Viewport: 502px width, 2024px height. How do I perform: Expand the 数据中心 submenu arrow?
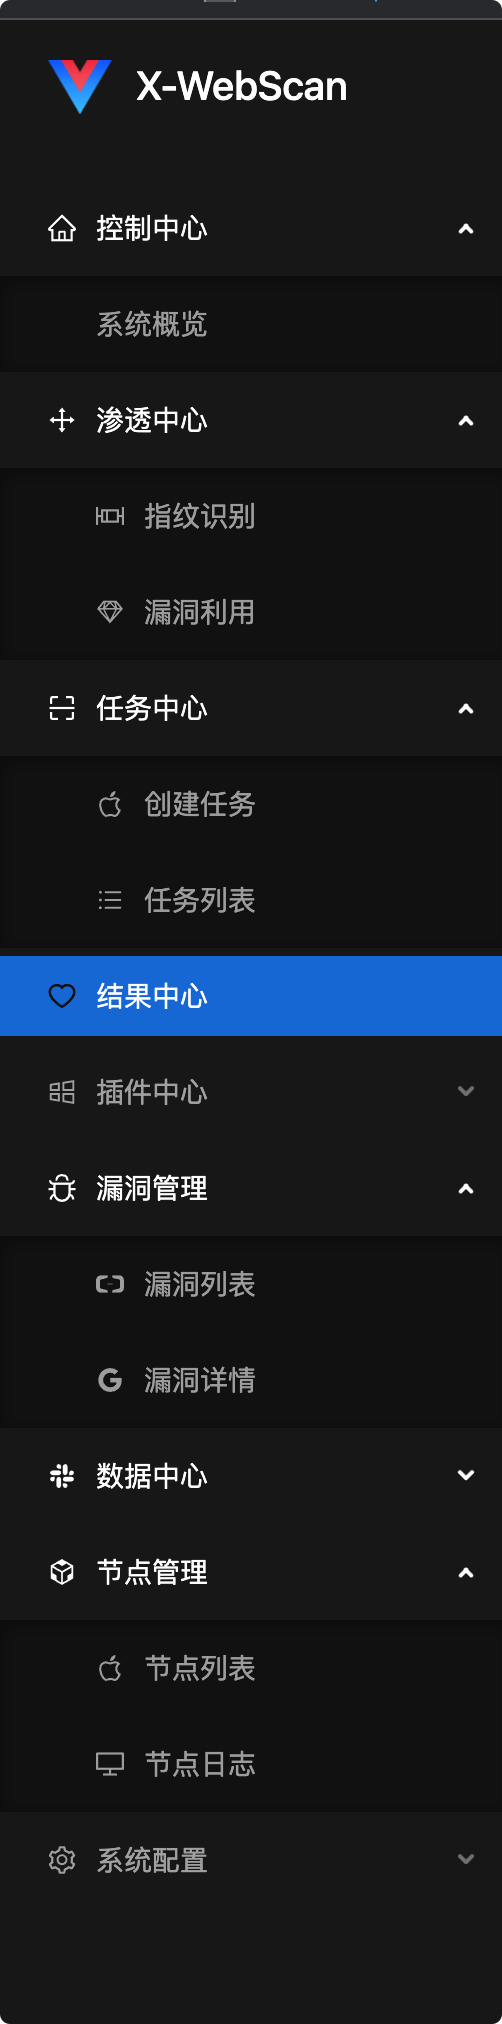tap(466, 1475)
